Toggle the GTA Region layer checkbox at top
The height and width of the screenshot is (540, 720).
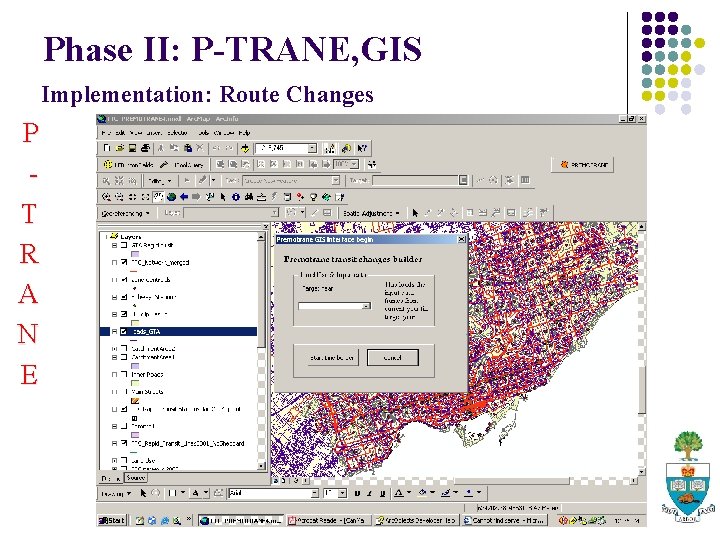point(124,245)
